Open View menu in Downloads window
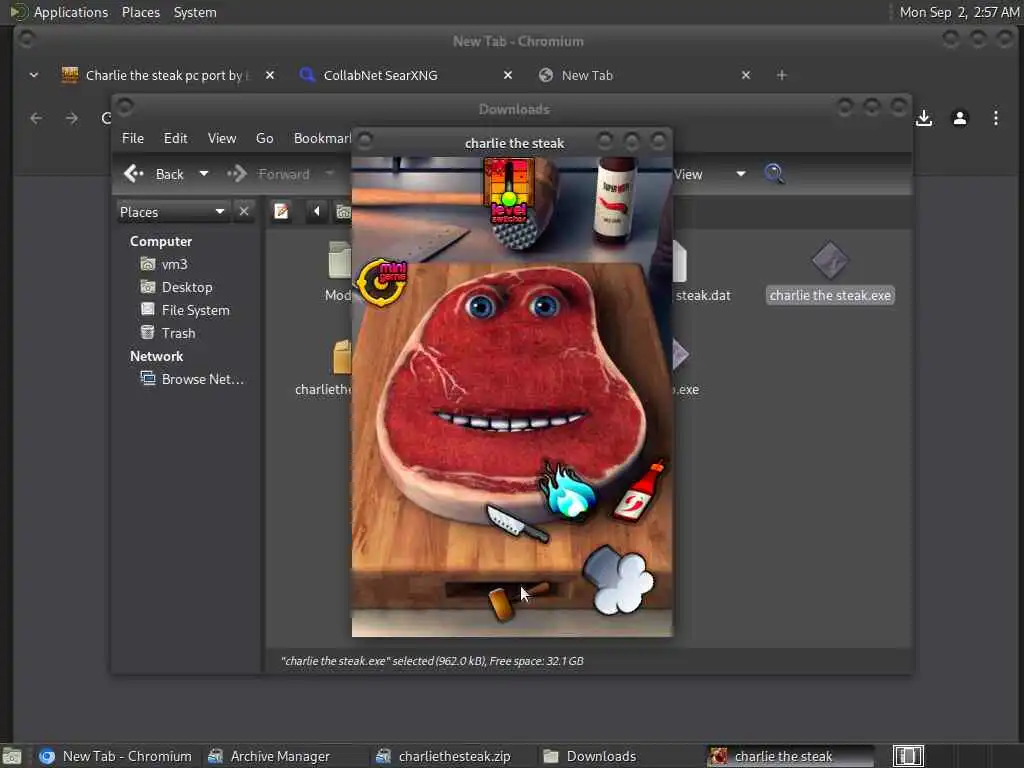The image size is (1024, 768). 222,138
